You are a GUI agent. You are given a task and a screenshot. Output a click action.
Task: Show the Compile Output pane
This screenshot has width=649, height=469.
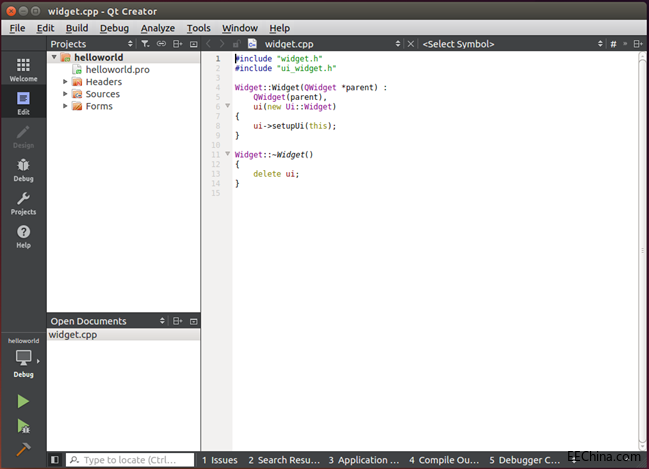(444, 460)
